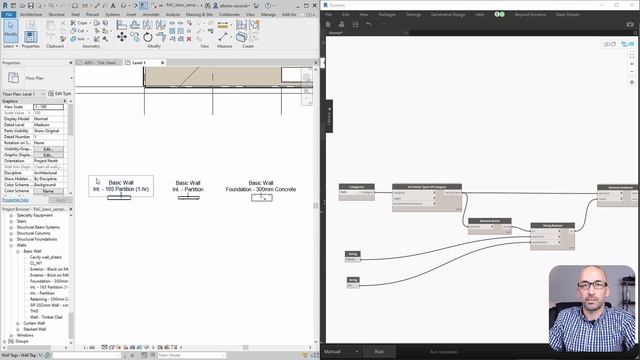Screen dimensions: 640x360
Task: Expand the Windows node in Project Browser
Action: [x=11, y=335]
